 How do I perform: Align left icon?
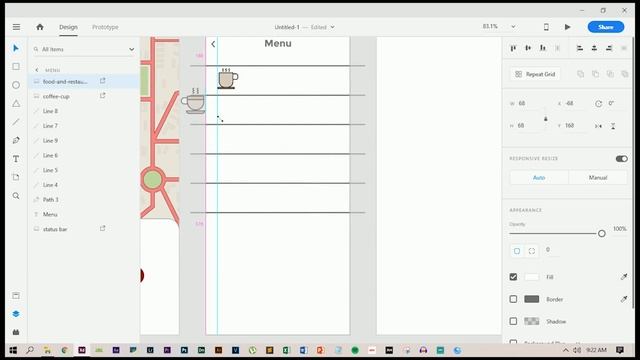click(580, 48)
